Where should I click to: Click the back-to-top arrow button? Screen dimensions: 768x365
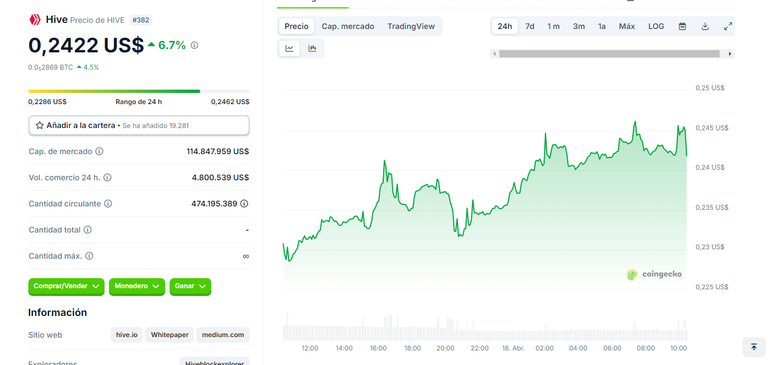754,347
